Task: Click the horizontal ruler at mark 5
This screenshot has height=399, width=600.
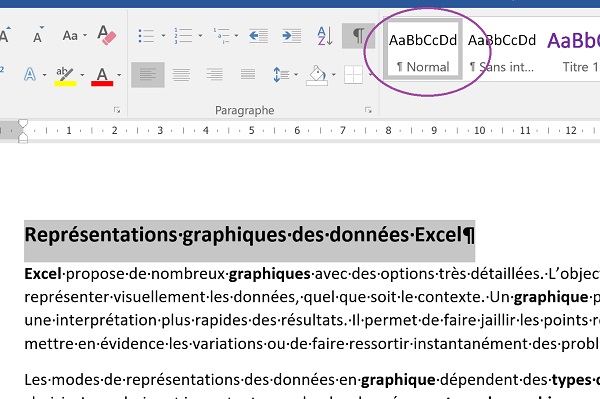Action: [251, 130]
